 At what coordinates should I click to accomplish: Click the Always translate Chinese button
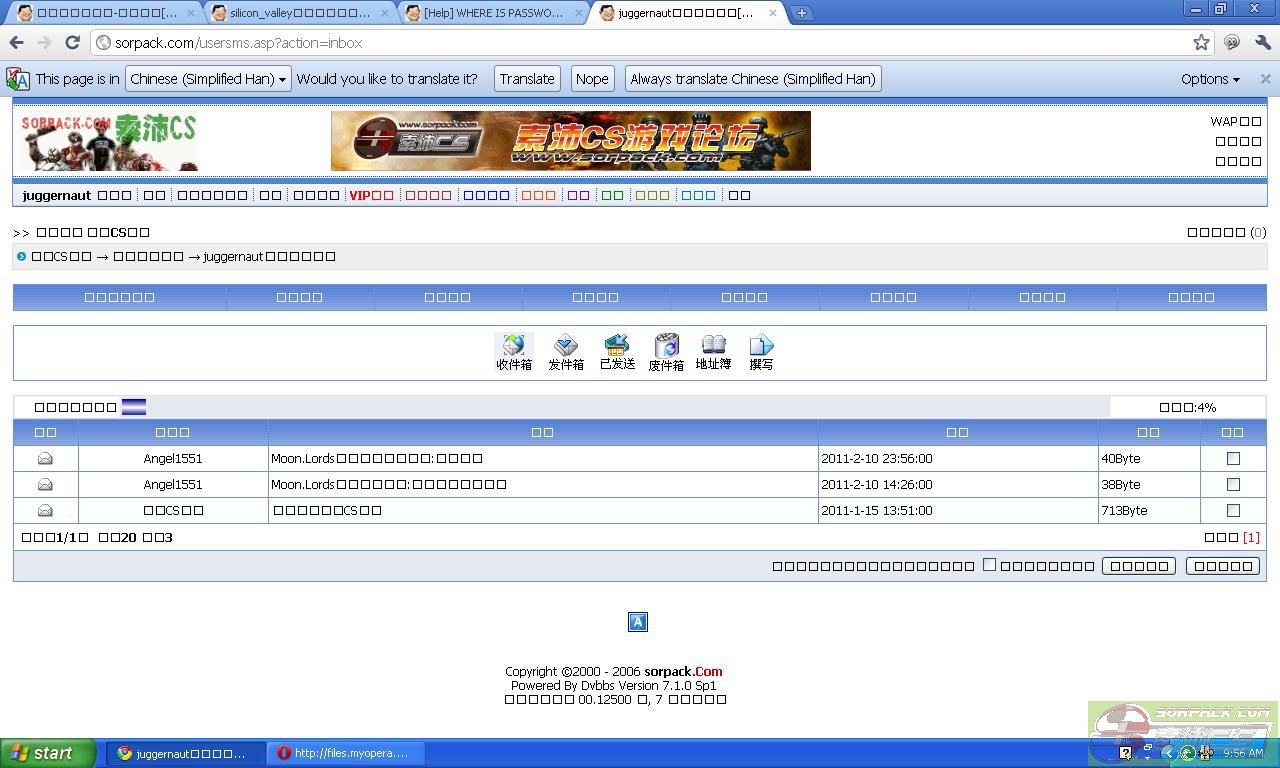pyautogui.click(x=752, y=79)
